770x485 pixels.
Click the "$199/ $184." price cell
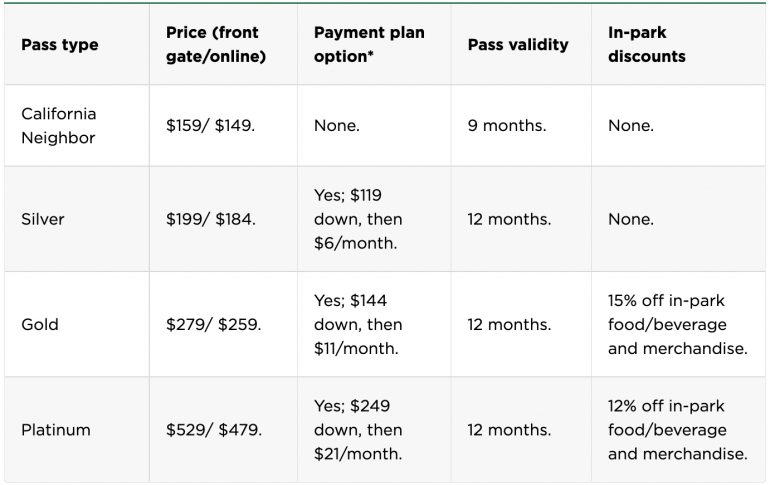(x=211, y=219)
